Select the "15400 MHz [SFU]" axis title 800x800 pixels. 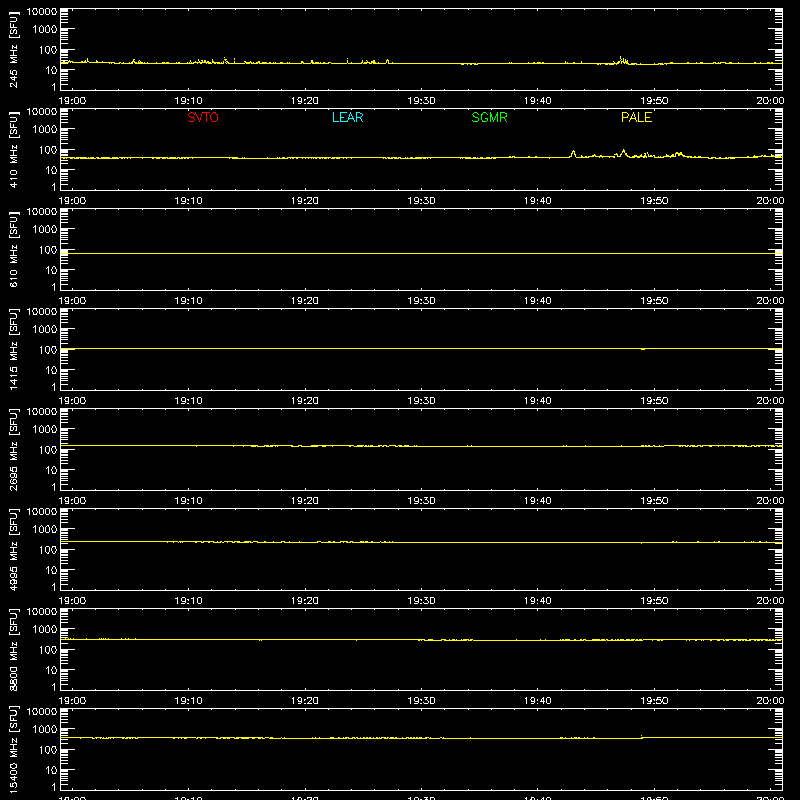pos(14,749)
